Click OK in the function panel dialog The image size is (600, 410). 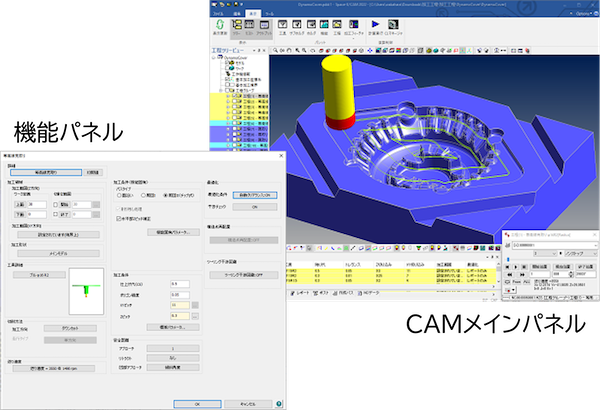197,404
